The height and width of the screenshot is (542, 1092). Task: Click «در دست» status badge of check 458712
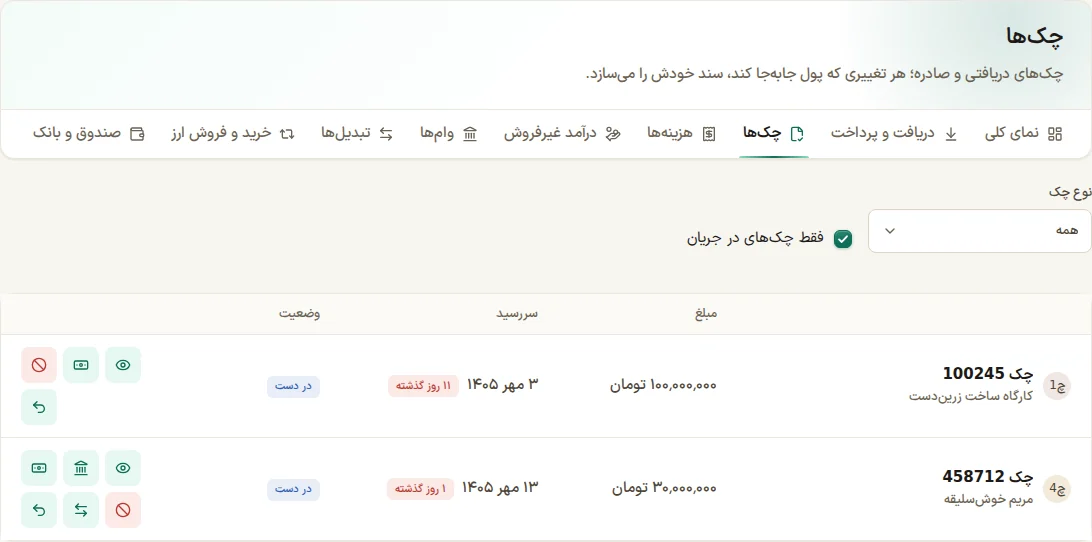pos(293,490)
